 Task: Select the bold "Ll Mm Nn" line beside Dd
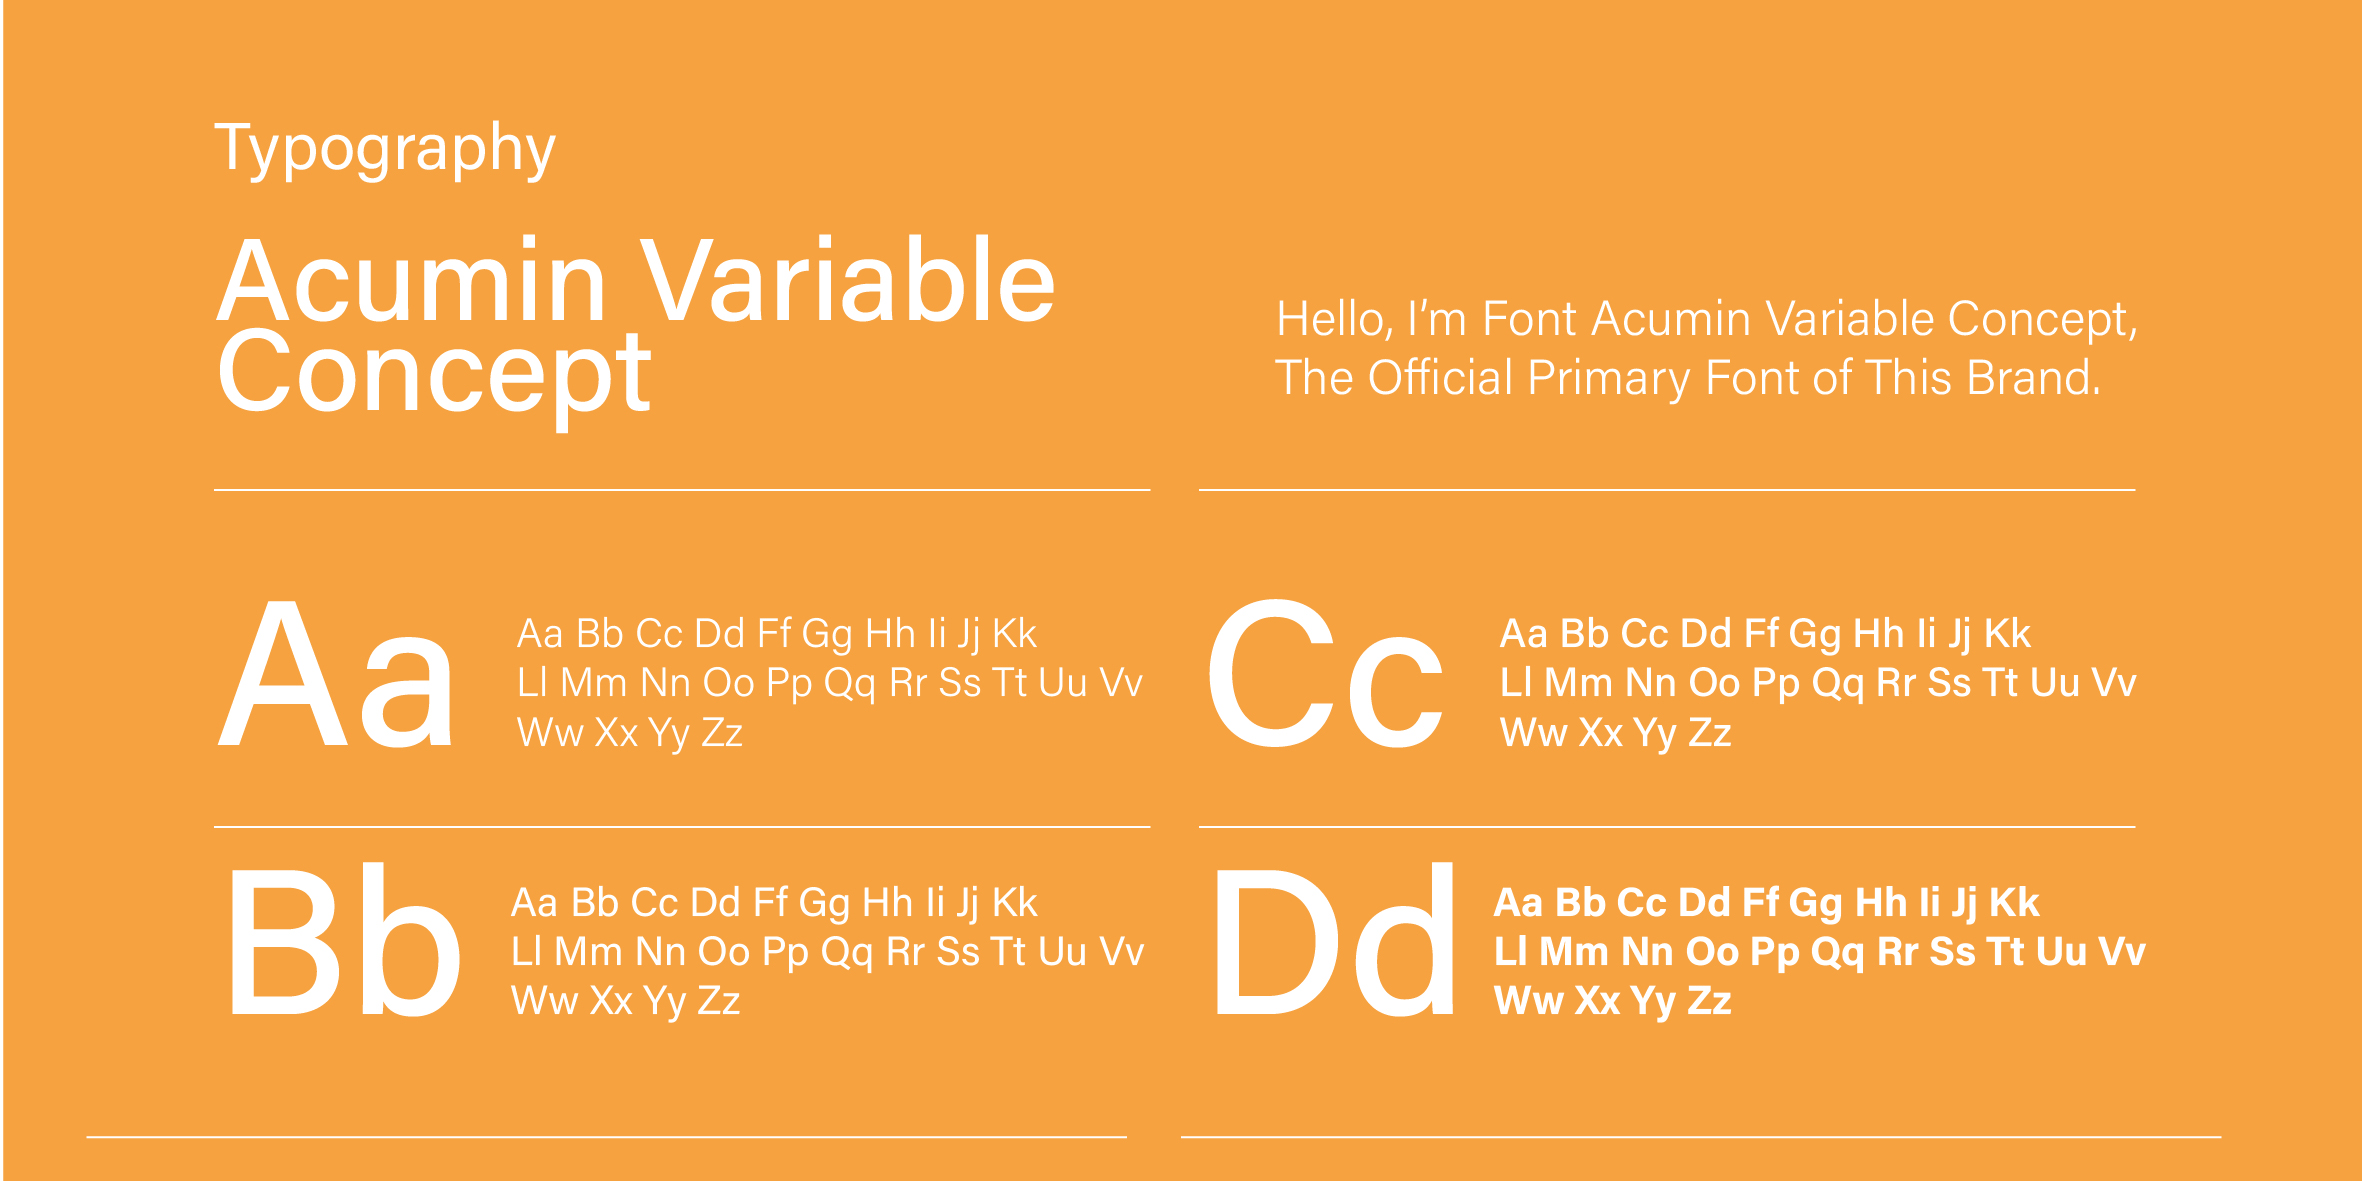point(1819,952)
